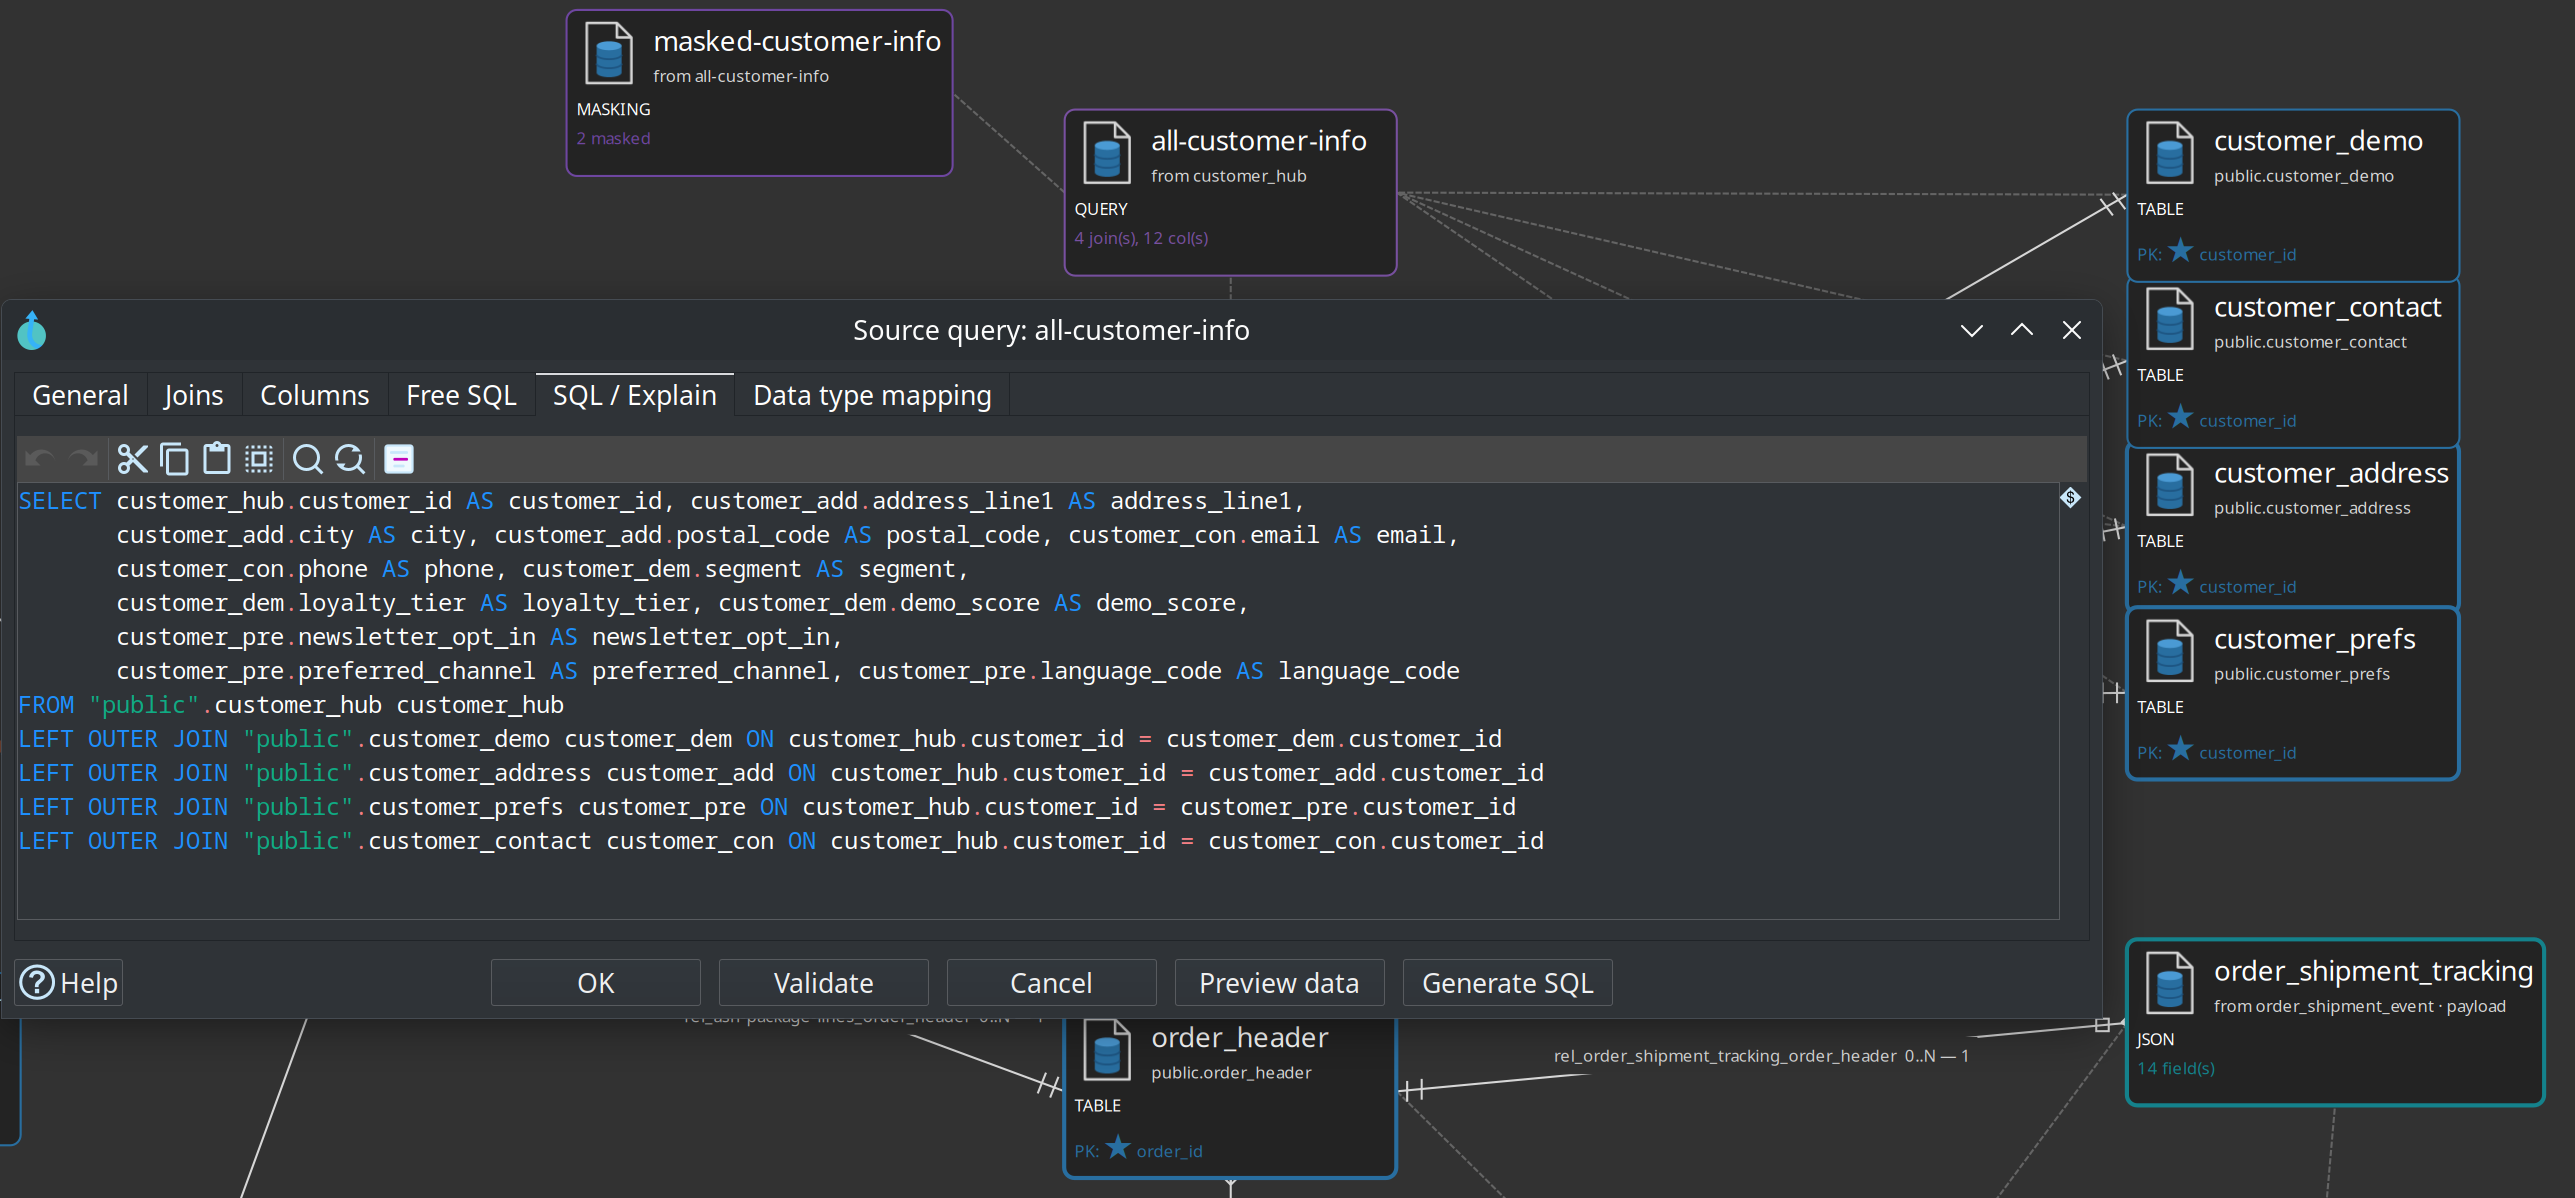Click the Generate SQL button
This screenshot has width=2575, height=1198.
pos(1507,983)
